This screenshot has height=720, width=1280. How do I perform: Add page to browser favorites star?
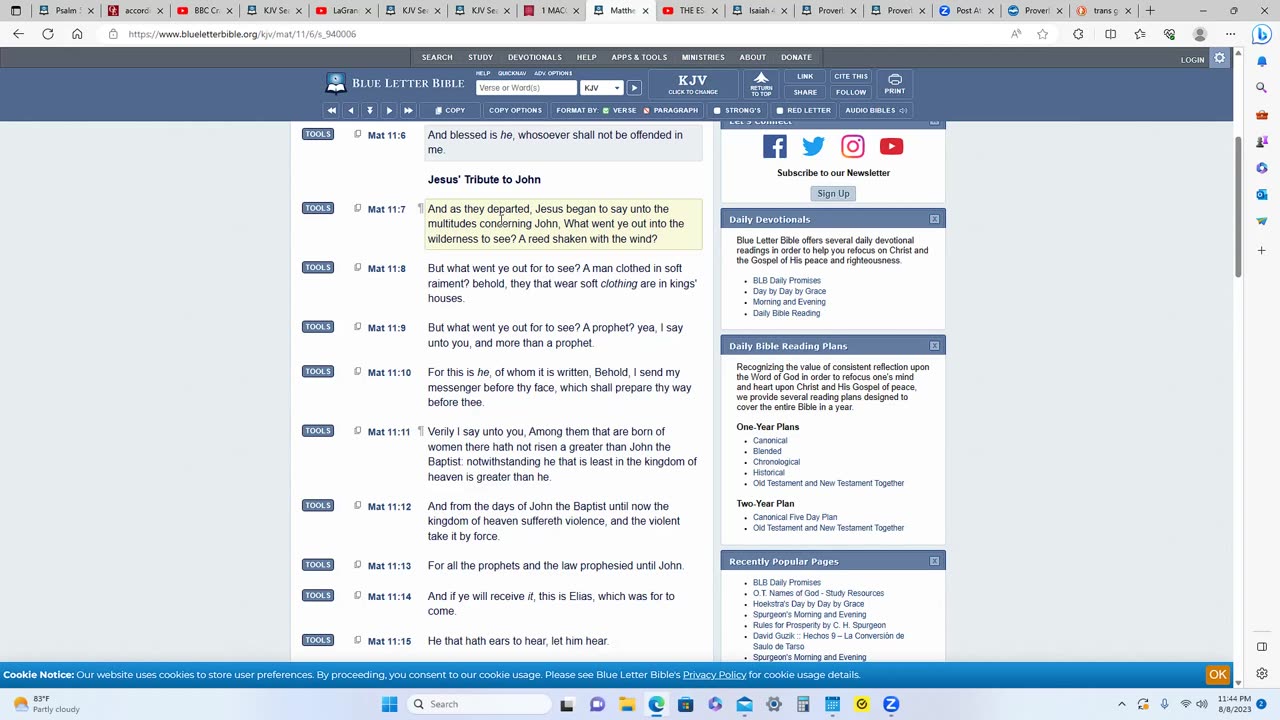pyautogui.click(x=1043, y=34)
